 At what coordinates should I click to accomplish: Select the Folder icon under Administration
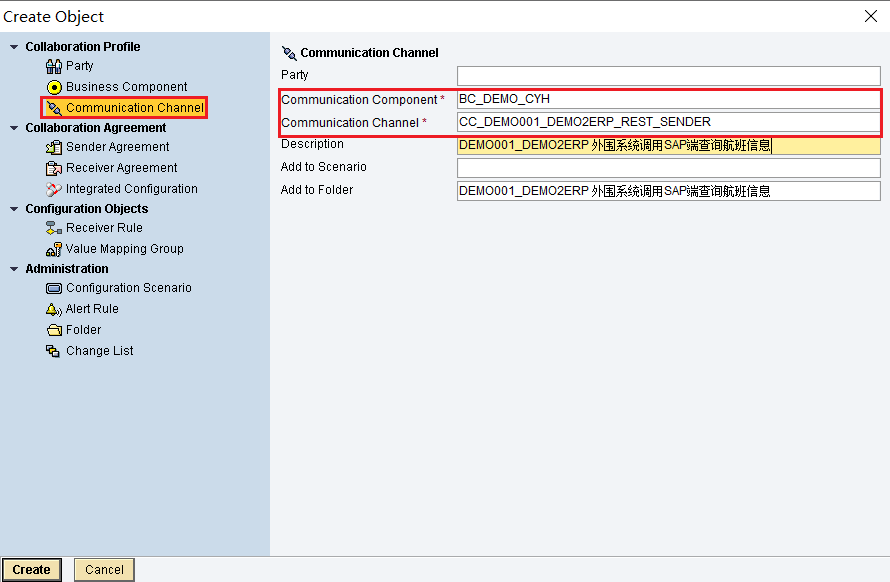(x=54, y=330)
